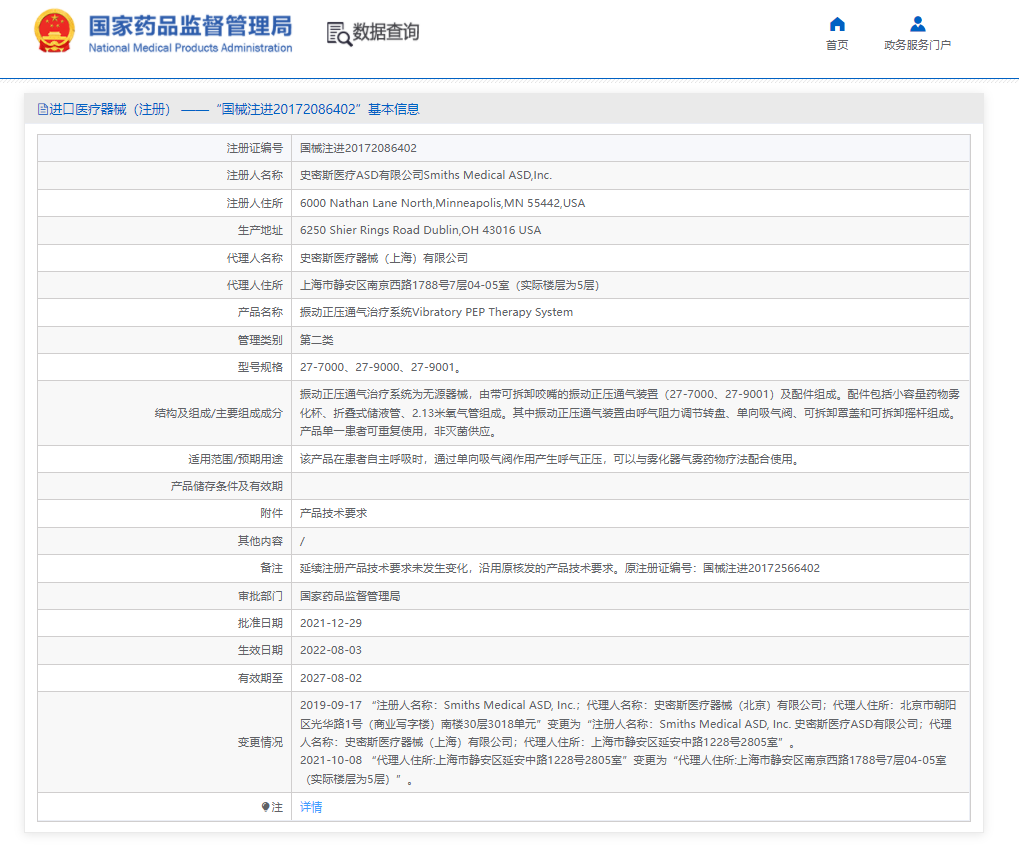1019x845 pixels.
Task: Click the 备注 row label
Action: pyautogui.click(x=272, y=568)
